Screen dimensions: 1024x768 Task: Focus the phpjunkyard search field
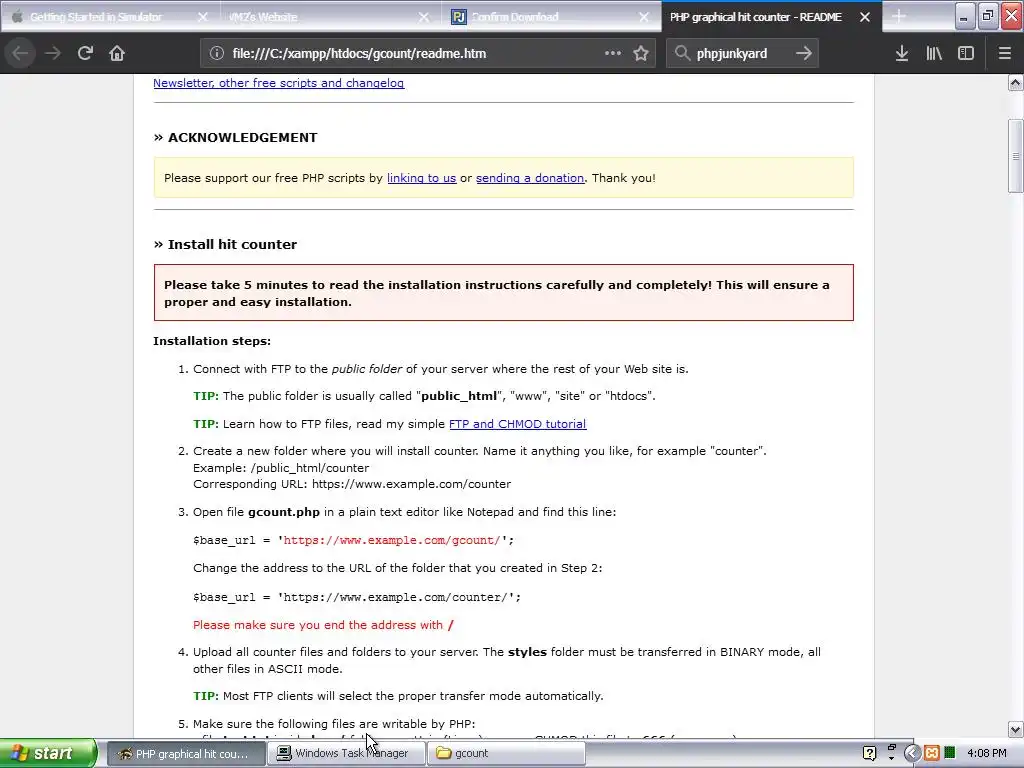742,54
